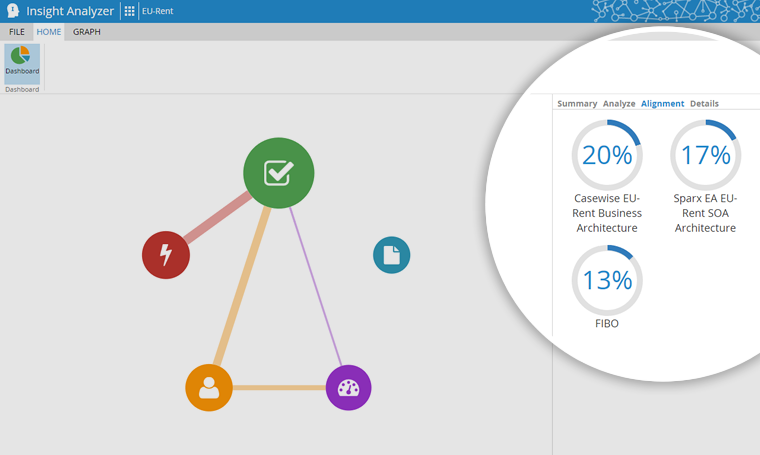The height and width of the screenshot is (455, 760).
Task: Click Sparx EA EU-Rent SOA Architecture label
Action: [705, 213]
